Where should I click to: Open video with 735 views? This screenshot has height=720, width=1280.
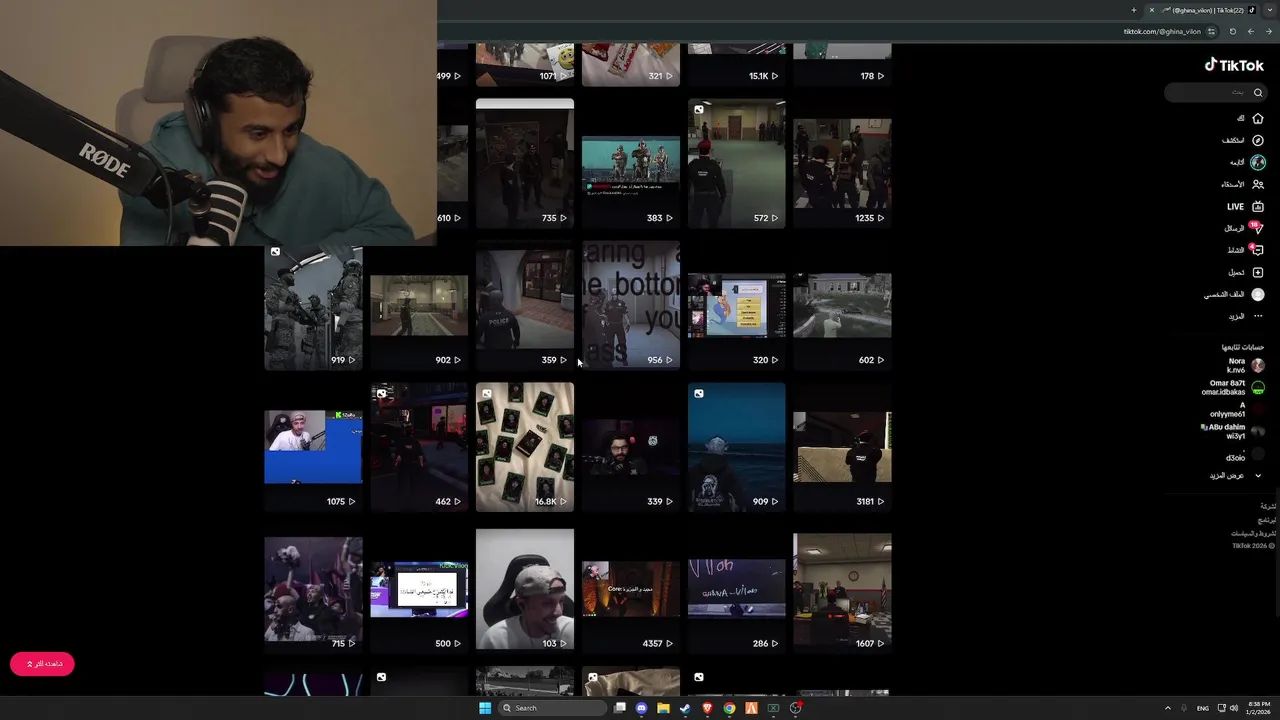tap(525, 163)
